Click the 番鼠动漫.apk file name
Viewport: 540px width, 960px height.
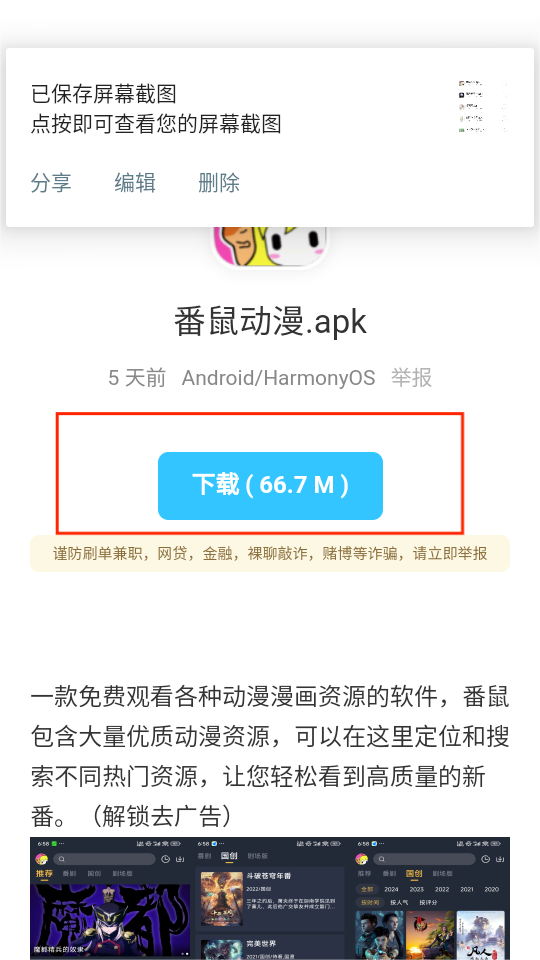(x=270, y=322)
